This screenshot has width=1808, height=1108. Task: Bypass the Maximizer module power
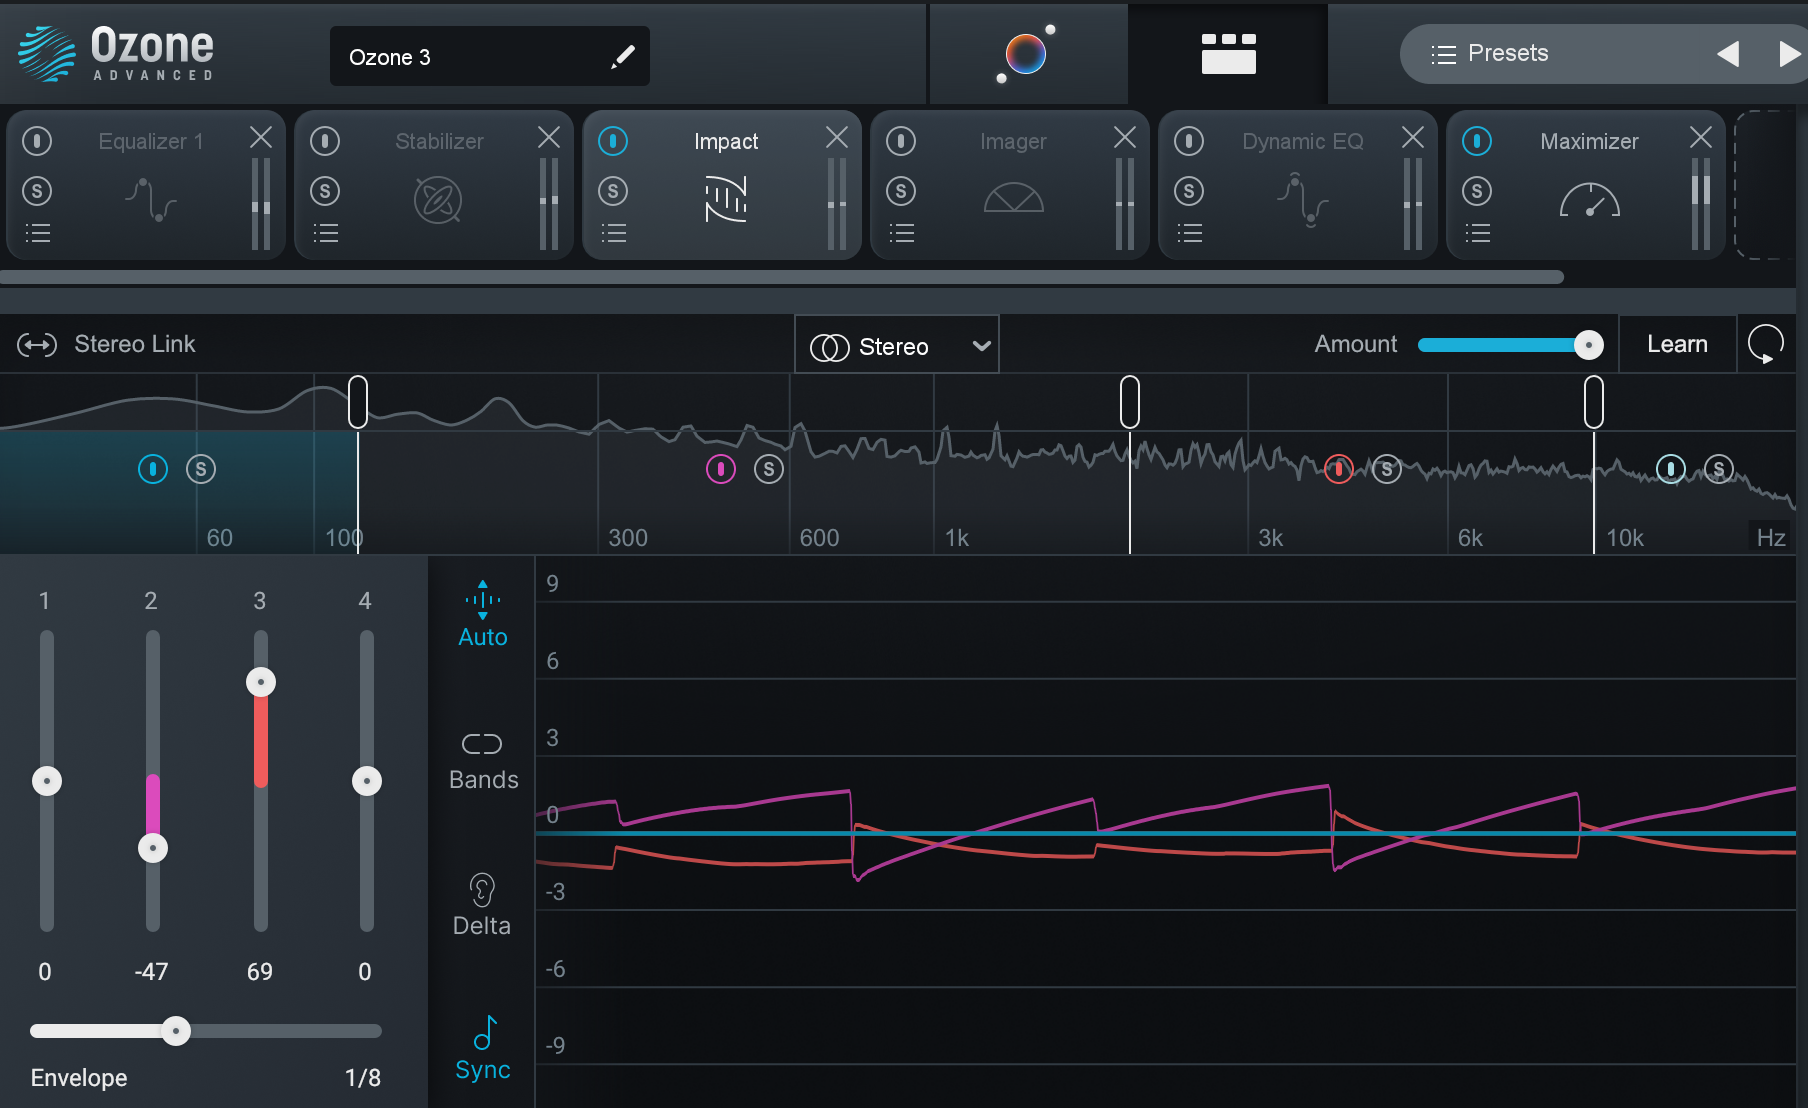1477,141
